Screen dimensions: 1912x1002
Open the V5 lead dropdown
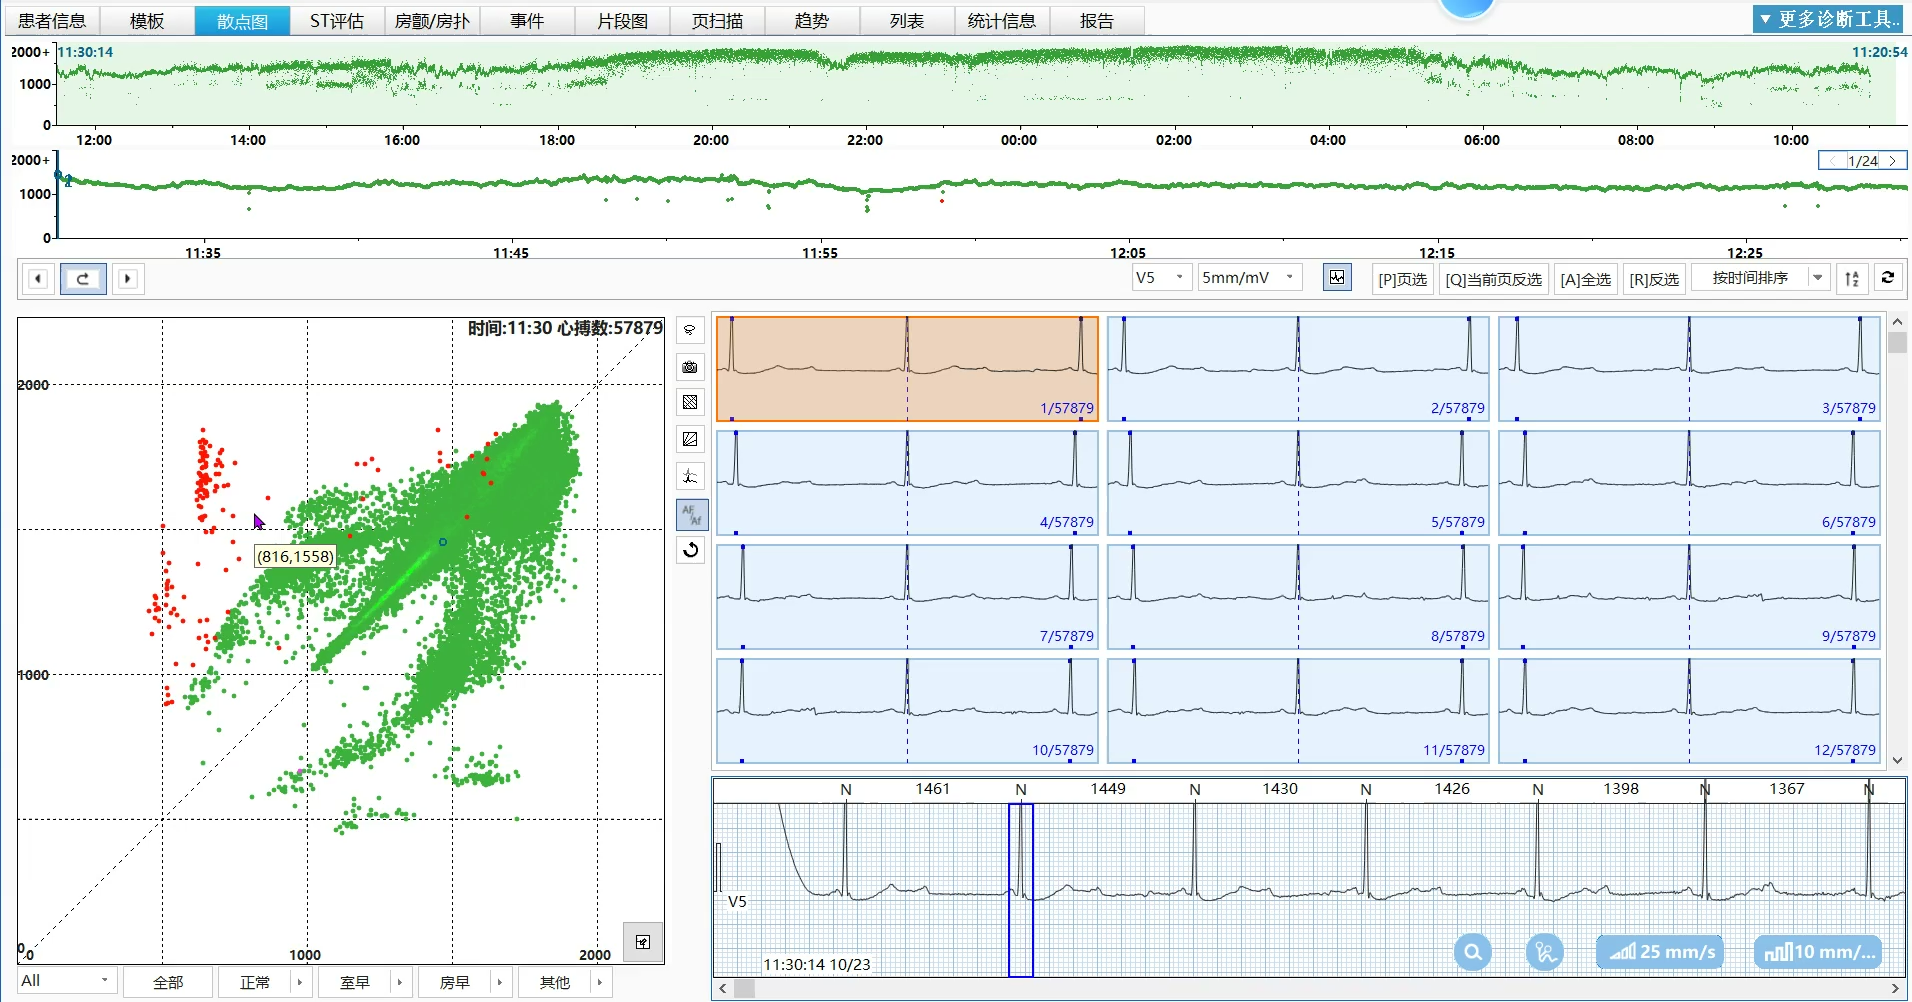pyautogui.click(x=1161, y=278)
